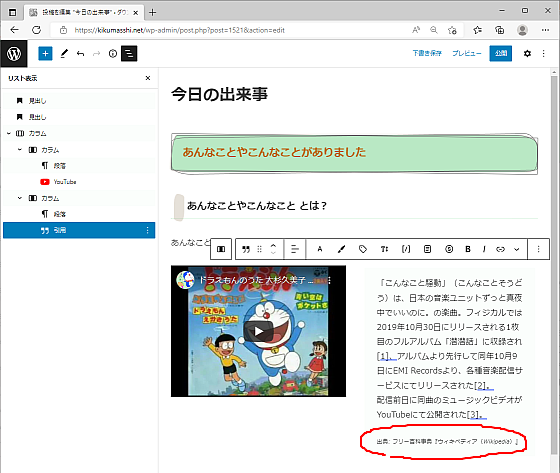
Task: Select the pencil tools icon
Action: 64,54
